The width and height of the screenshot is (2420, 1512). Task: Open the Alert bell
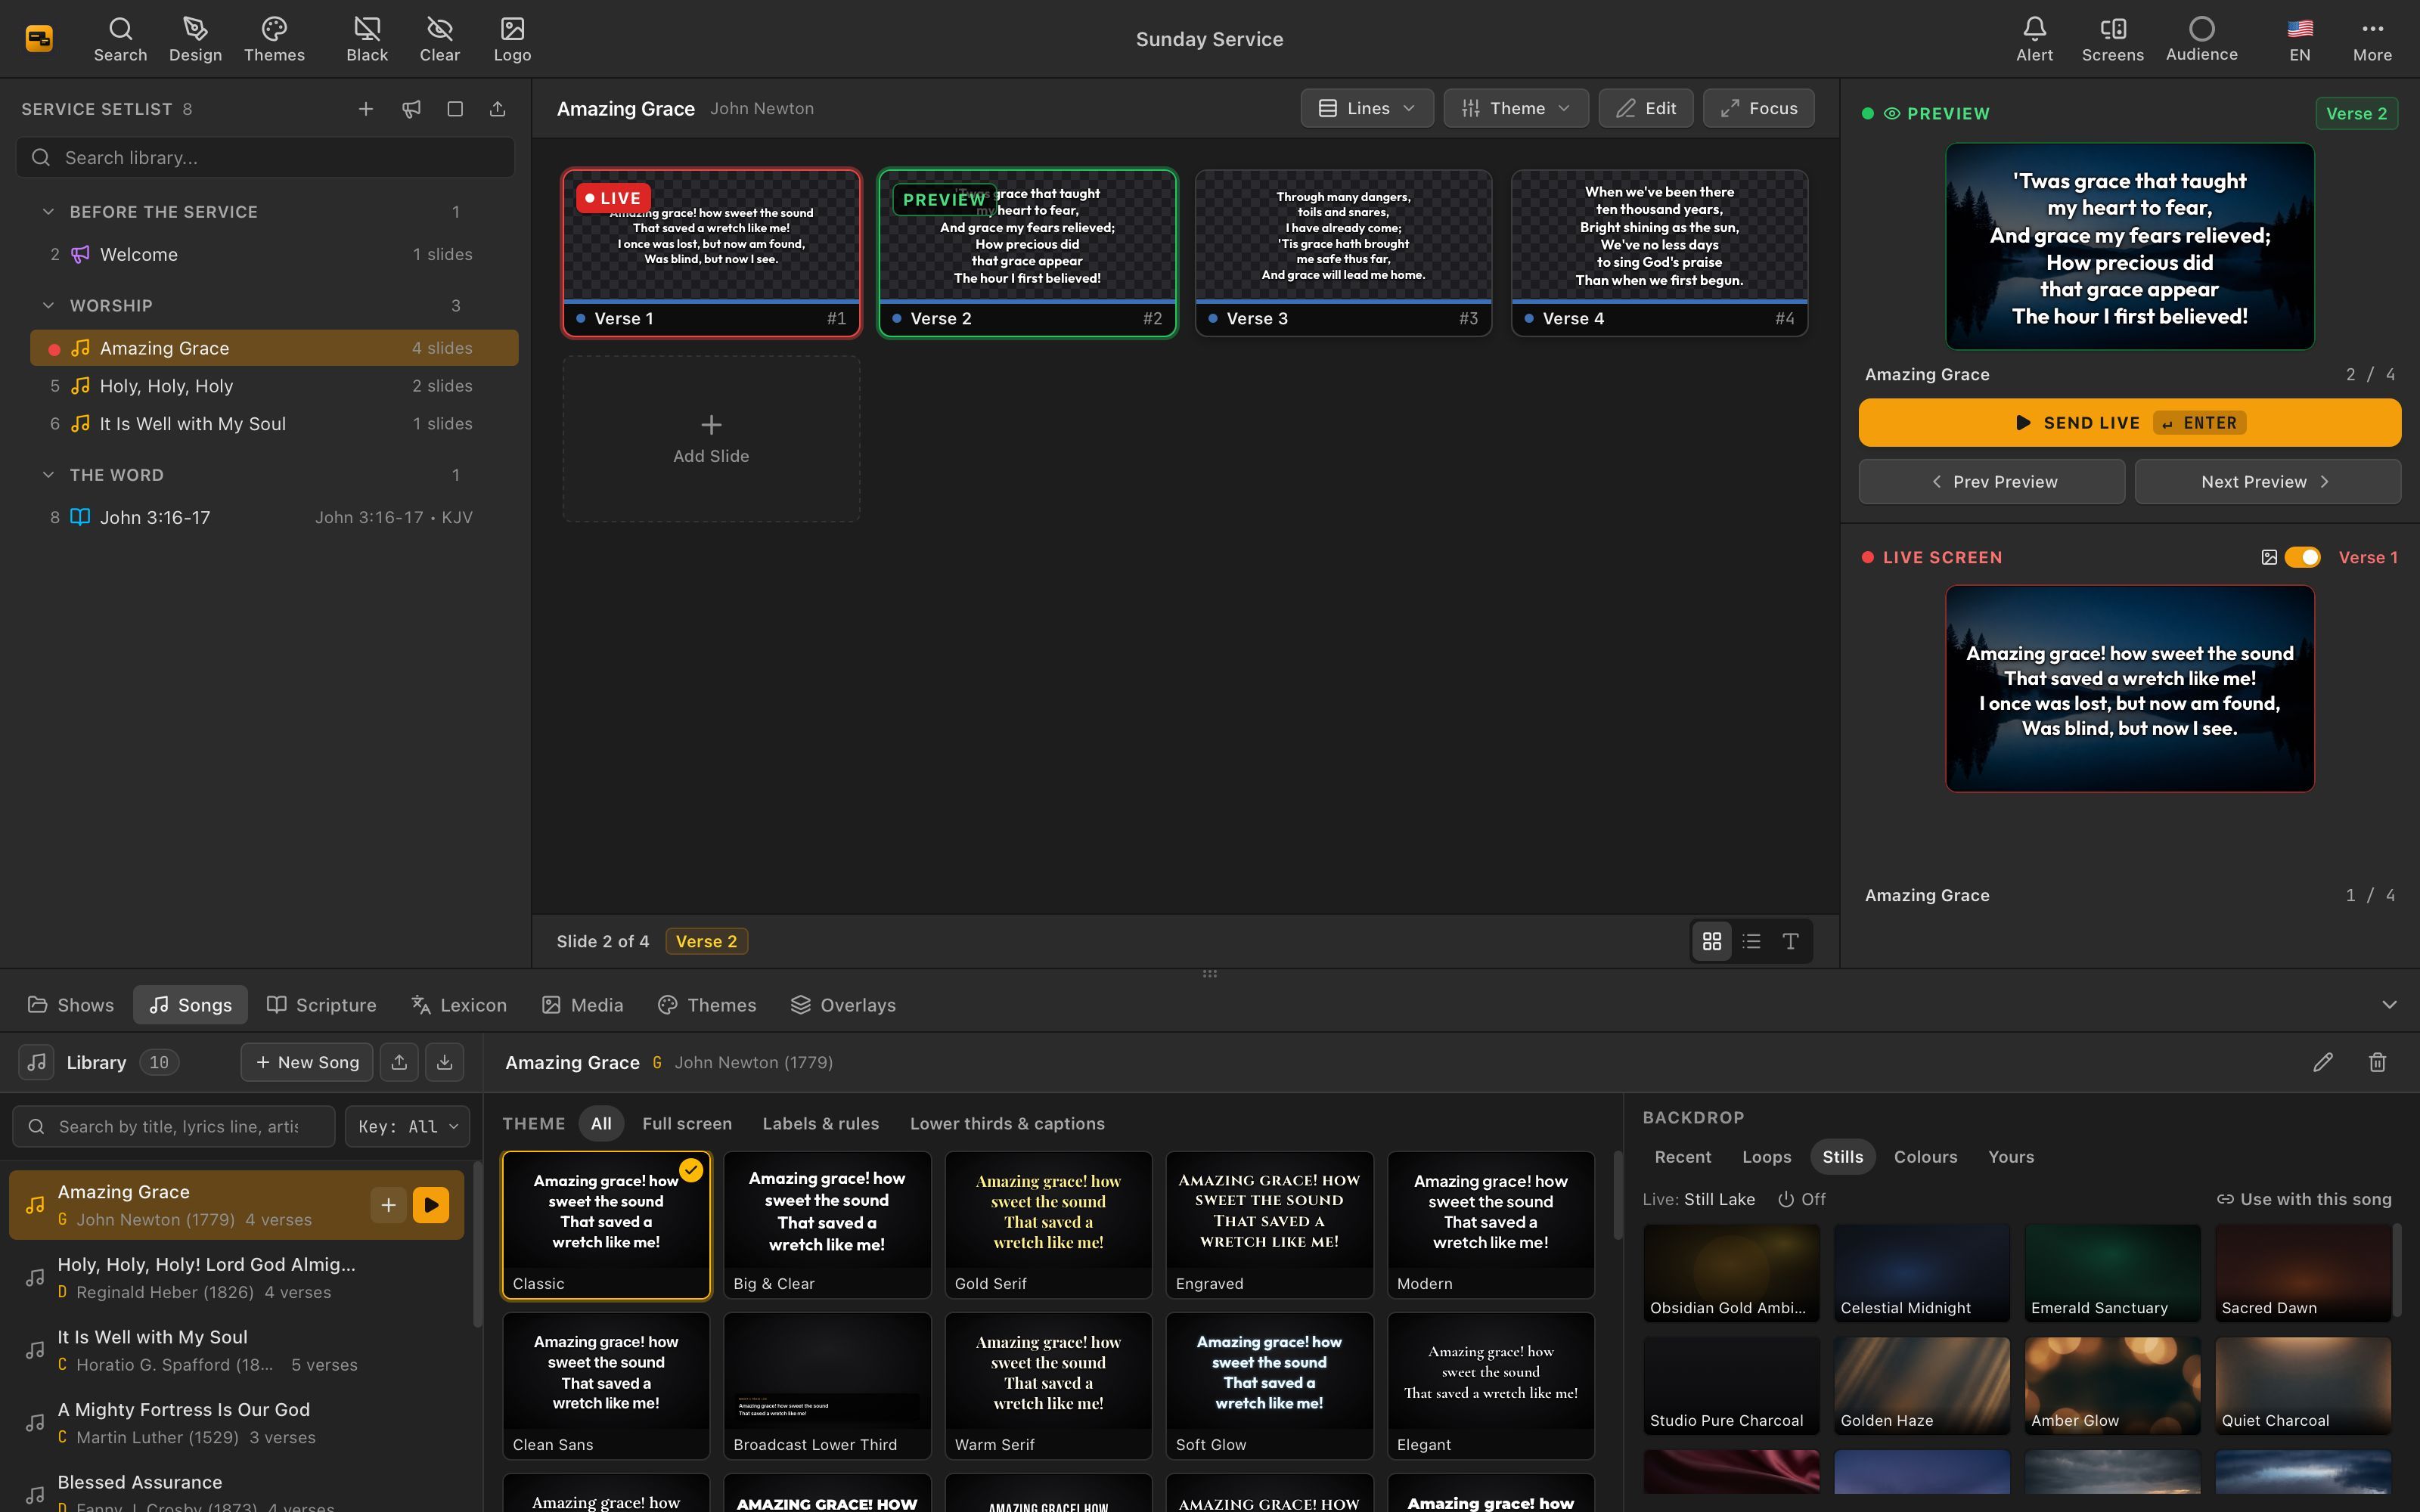(x=2034, y=39)
